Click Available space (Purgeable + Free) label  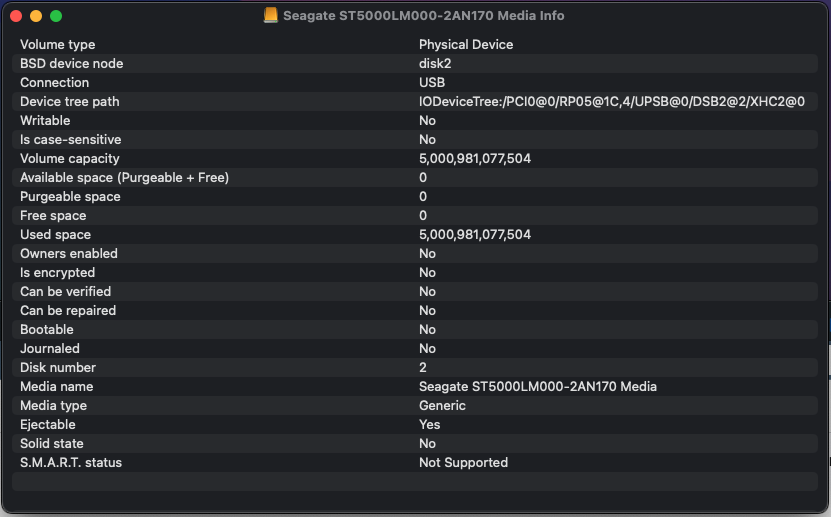pyautogui.click(x=125, y=178)
